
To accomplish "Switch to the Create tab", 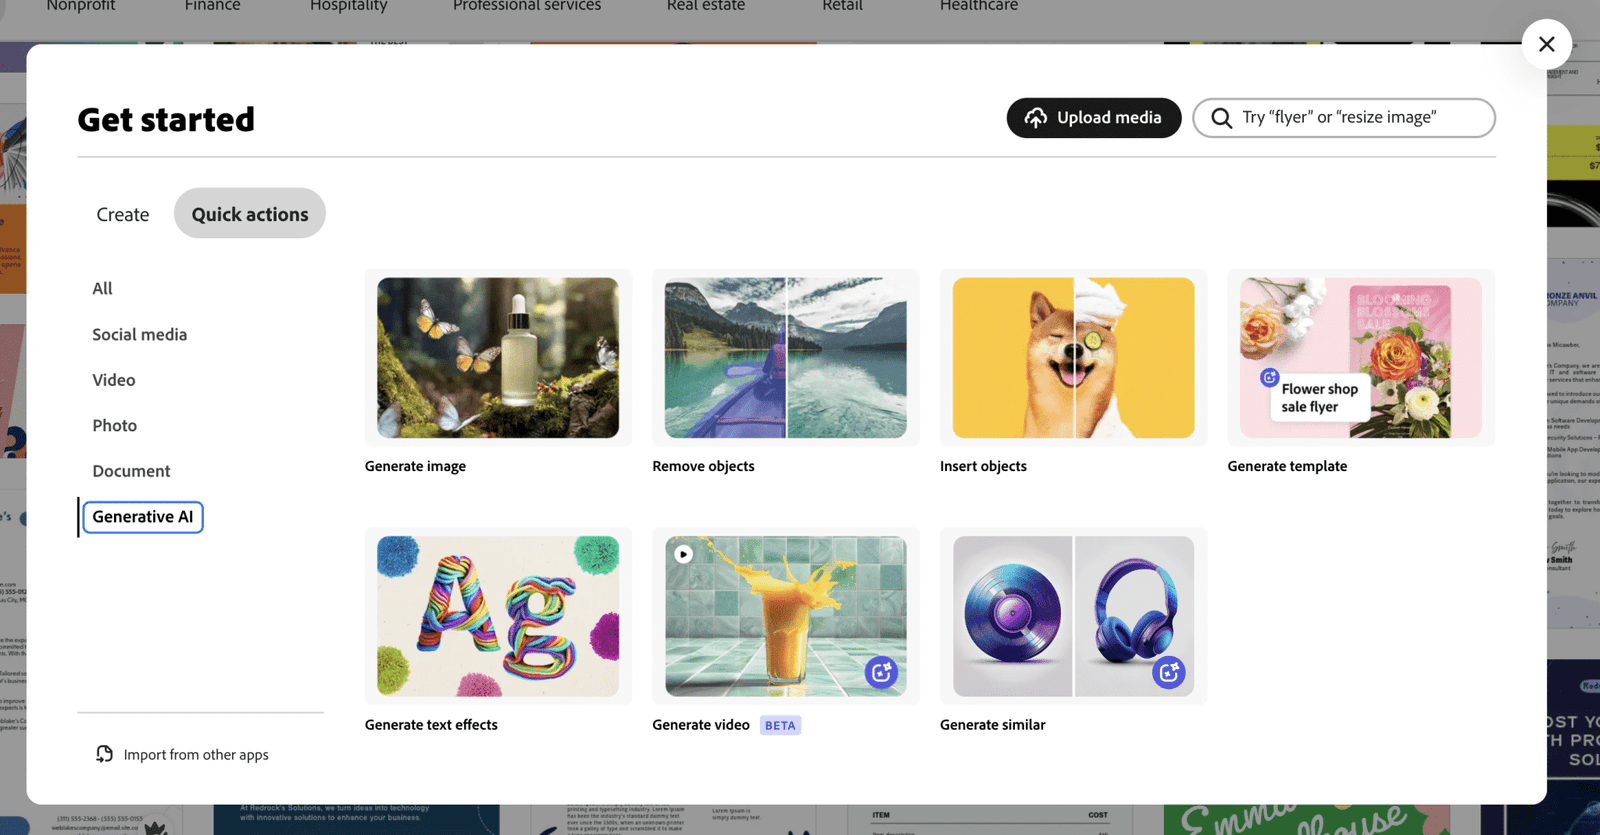I will (x=123, y=214).
